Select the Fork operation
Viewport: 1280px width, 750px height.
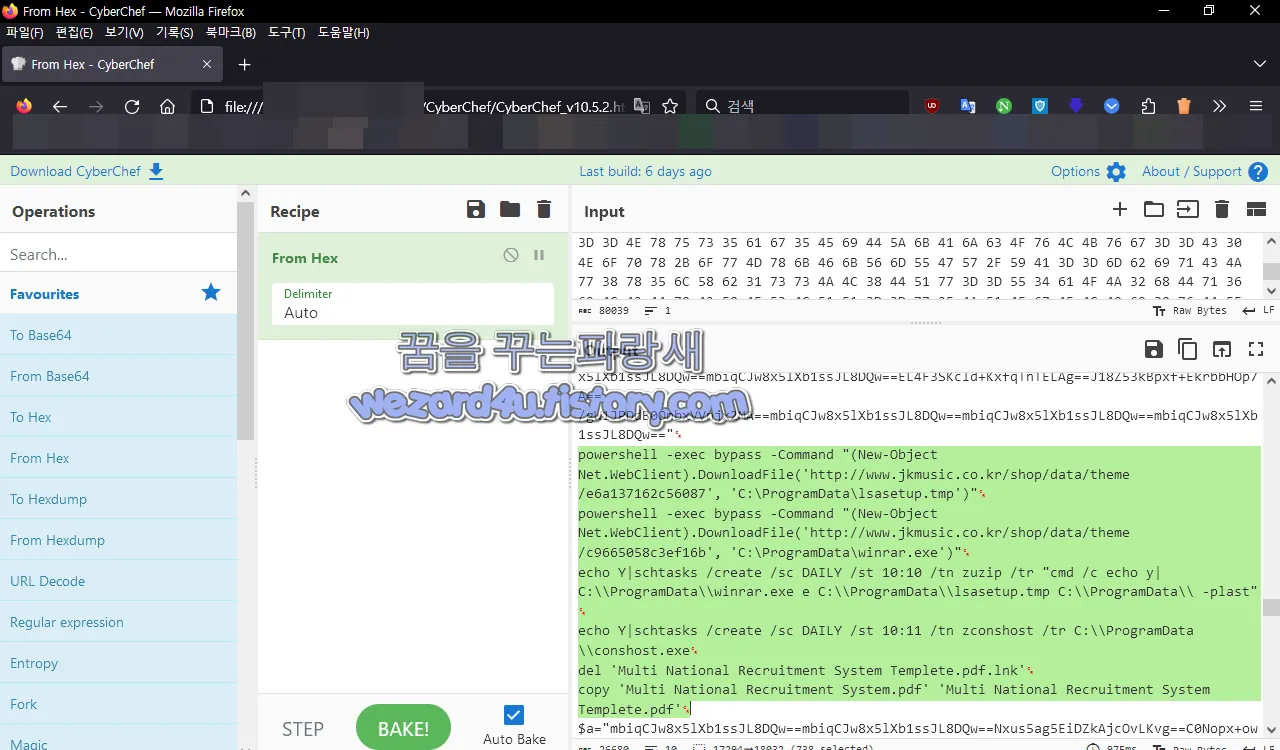pos(118,704)
